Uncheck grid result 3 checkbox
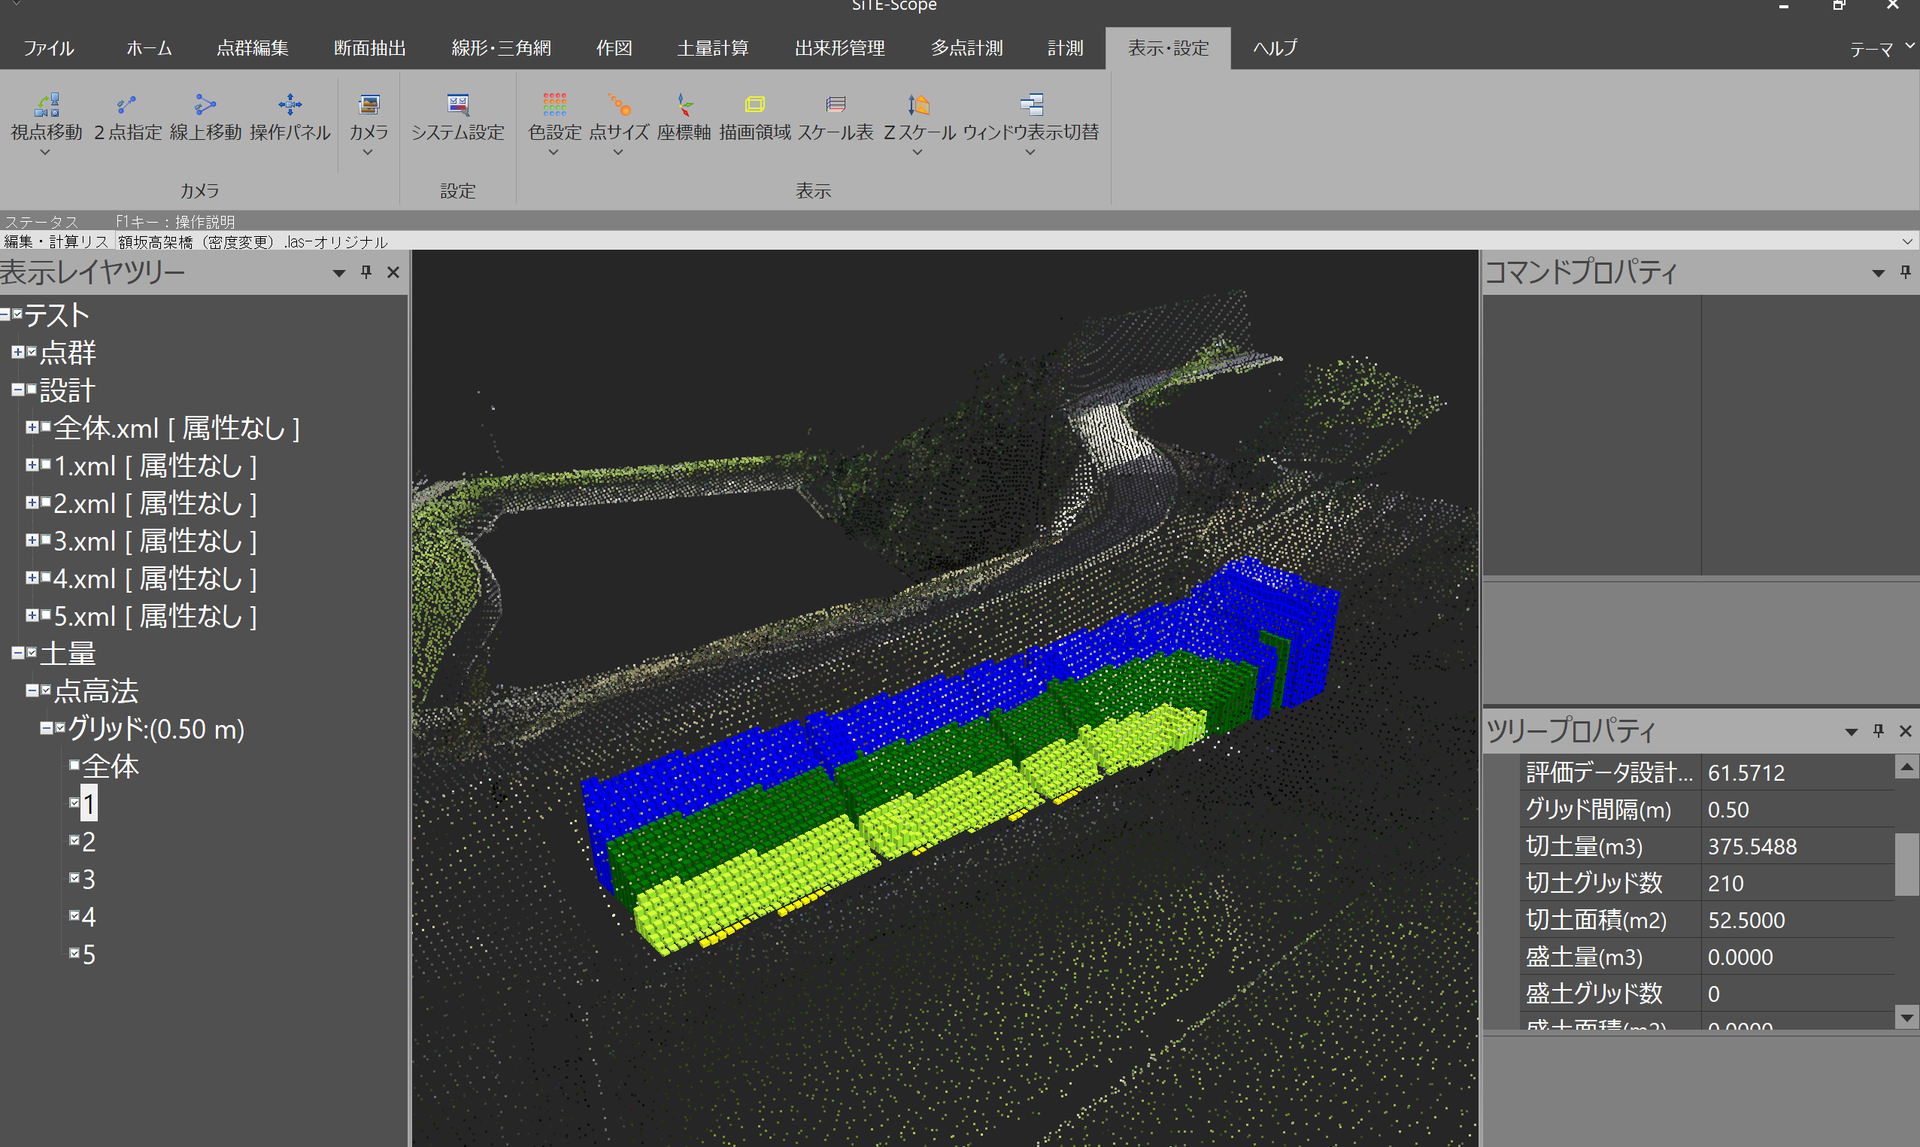This screenshot has width=1920, height=1147. [x=74, y=878]
